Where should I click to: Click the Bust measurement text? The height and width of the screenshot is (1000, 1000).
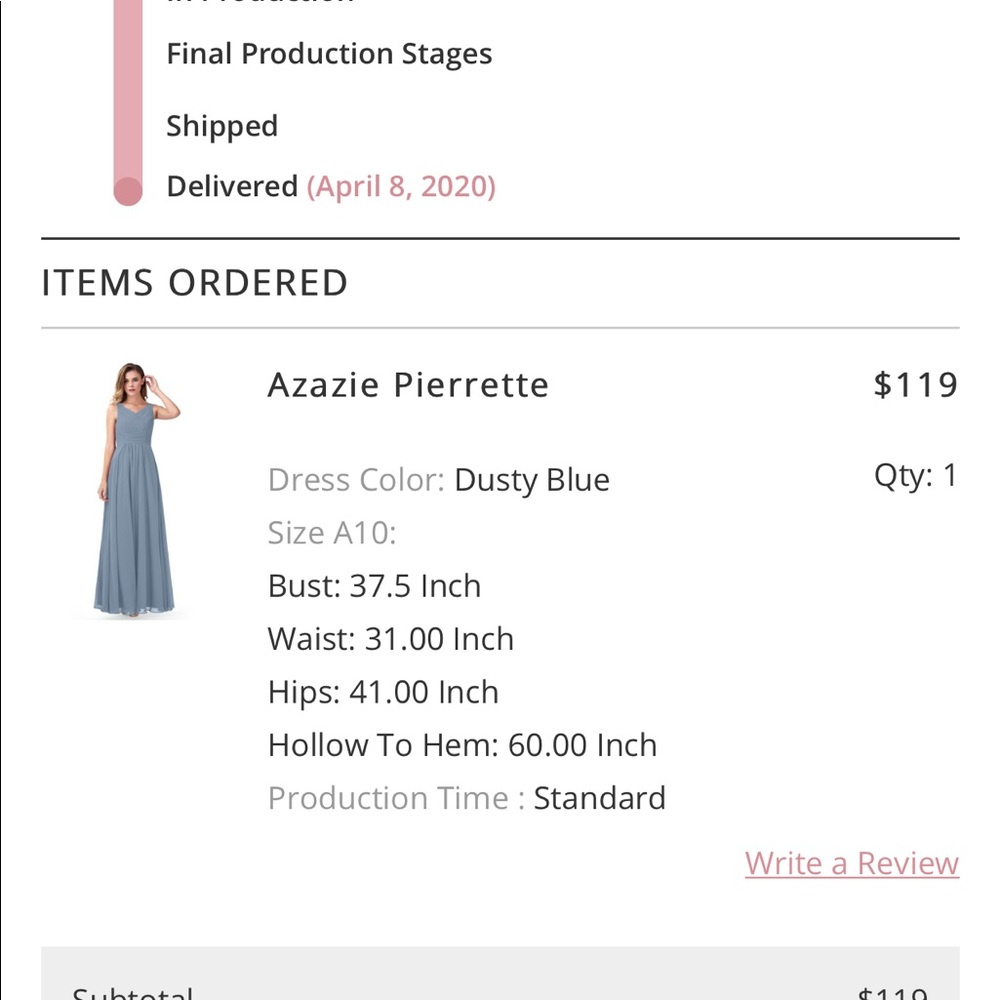[374, 585]
